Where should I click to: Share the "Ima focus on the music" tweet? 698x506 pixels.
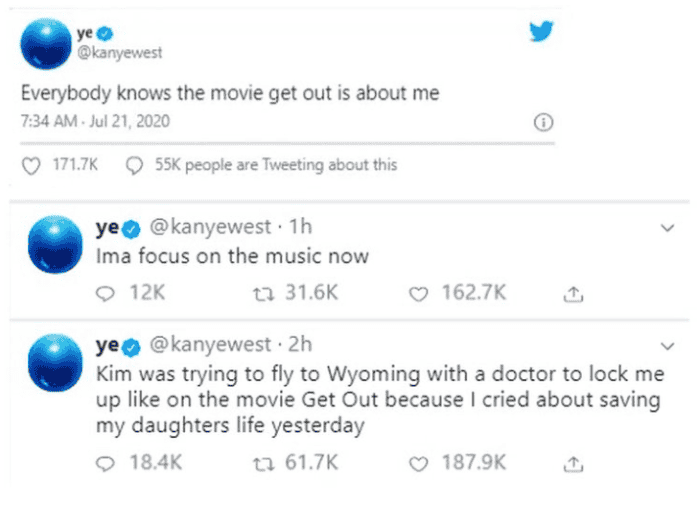[x=574, y=295]
